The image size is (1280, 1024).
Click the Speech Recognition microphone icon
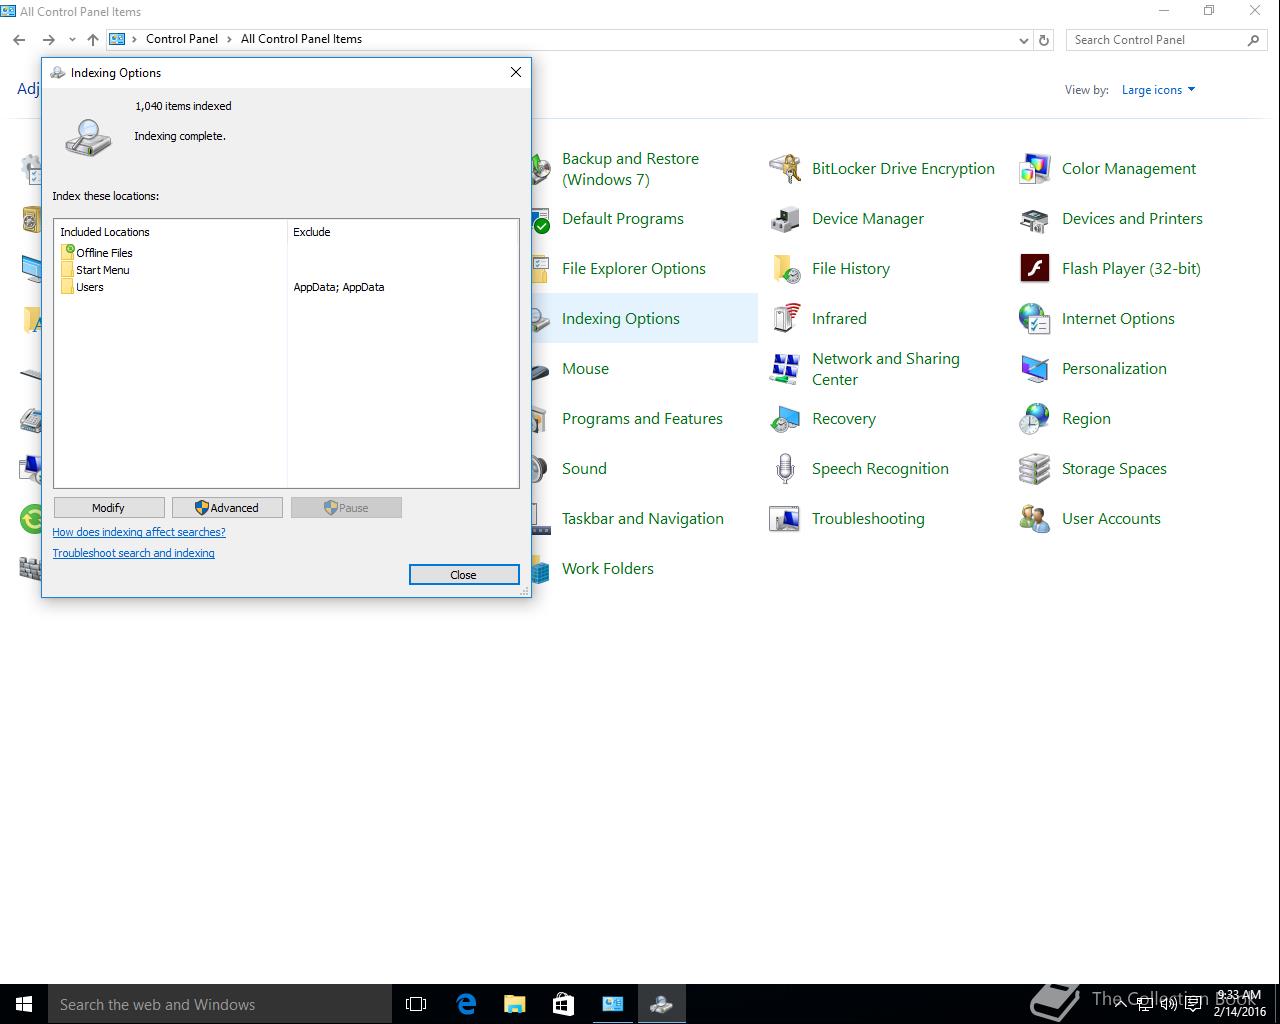(x=785, y=469)
